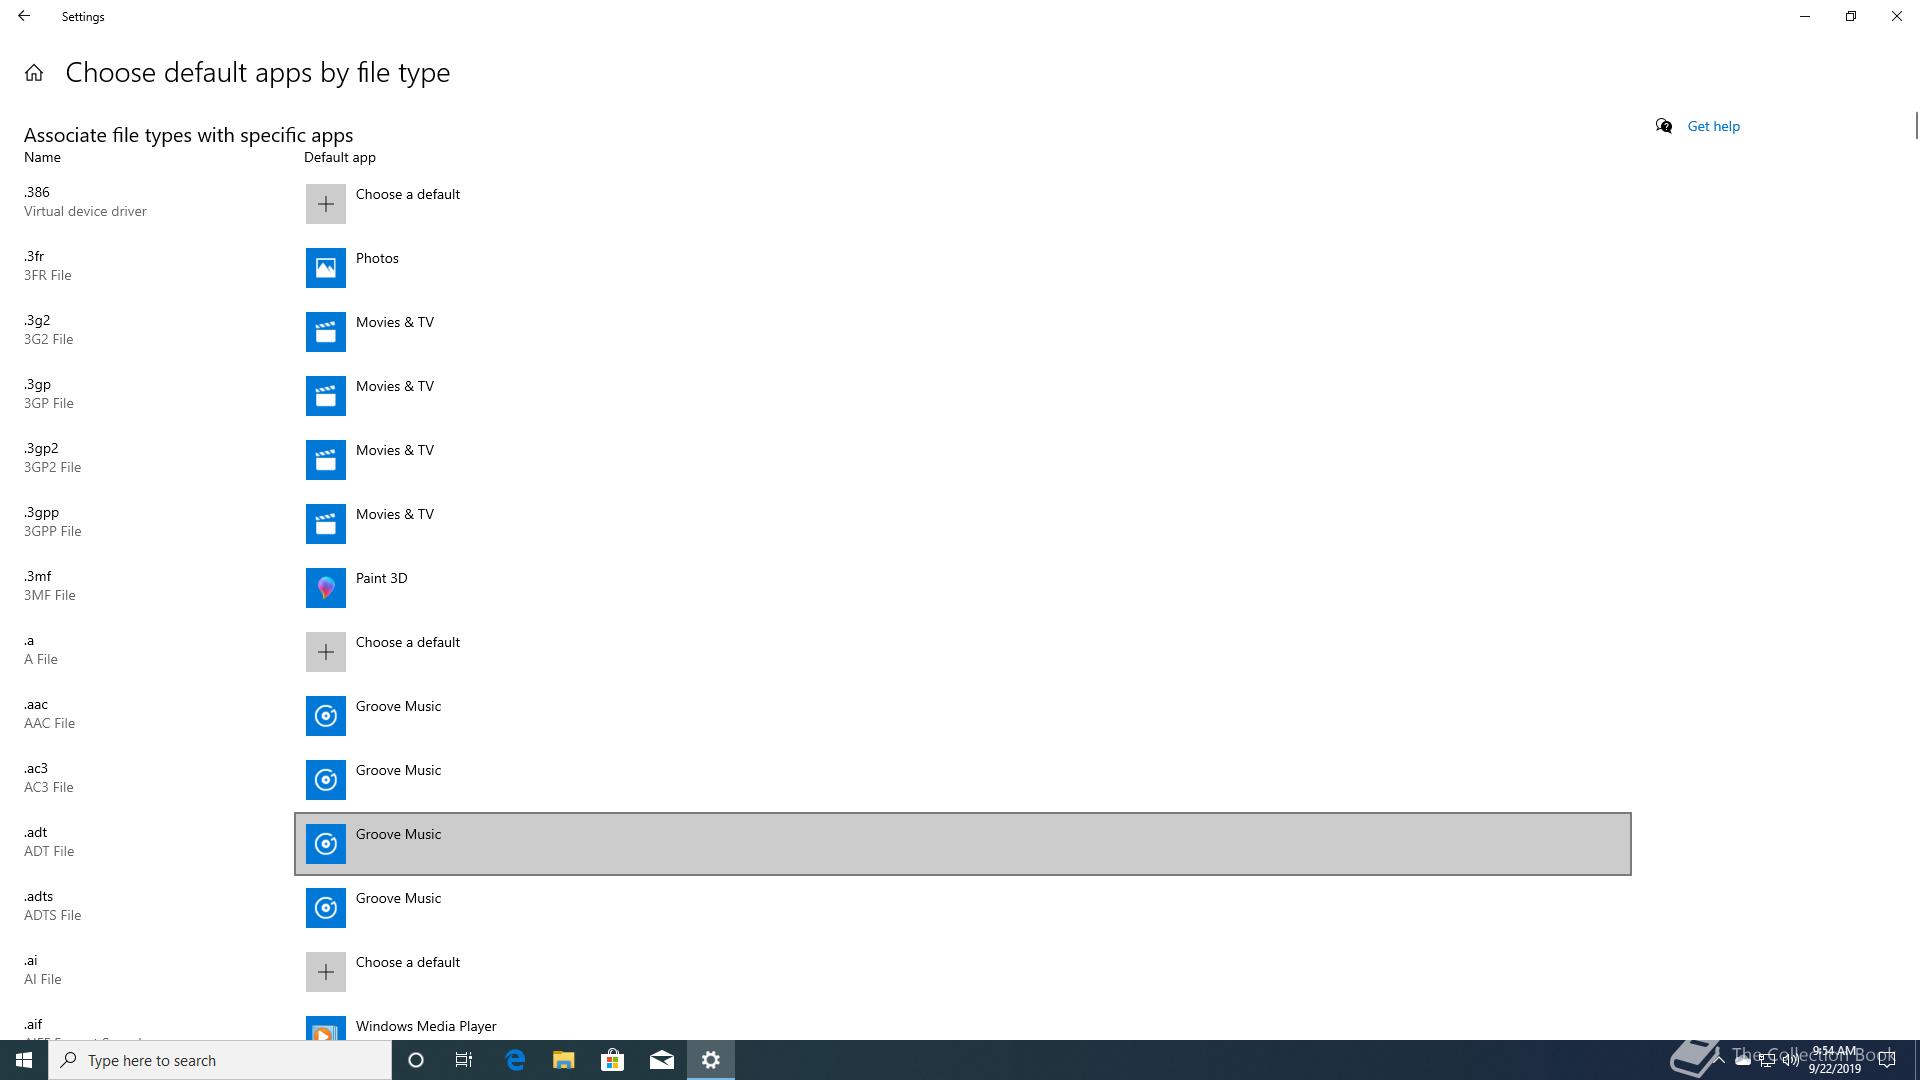Choose a default for the .a file
The image size is (1920, 1080).
point(408,642)
